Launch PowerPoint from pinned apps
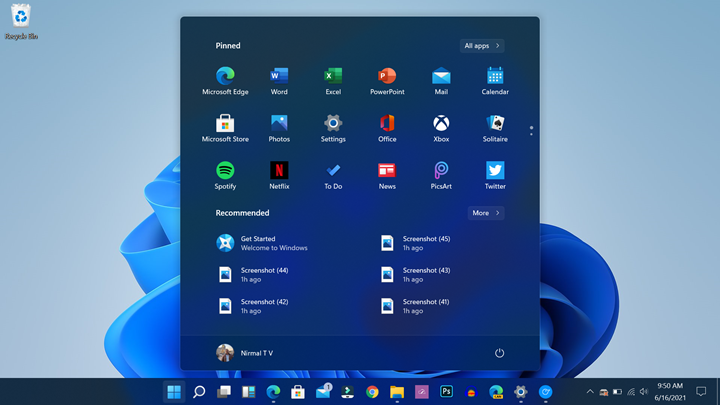Screen dimensions: 720x405 click(x=387, y=81)
